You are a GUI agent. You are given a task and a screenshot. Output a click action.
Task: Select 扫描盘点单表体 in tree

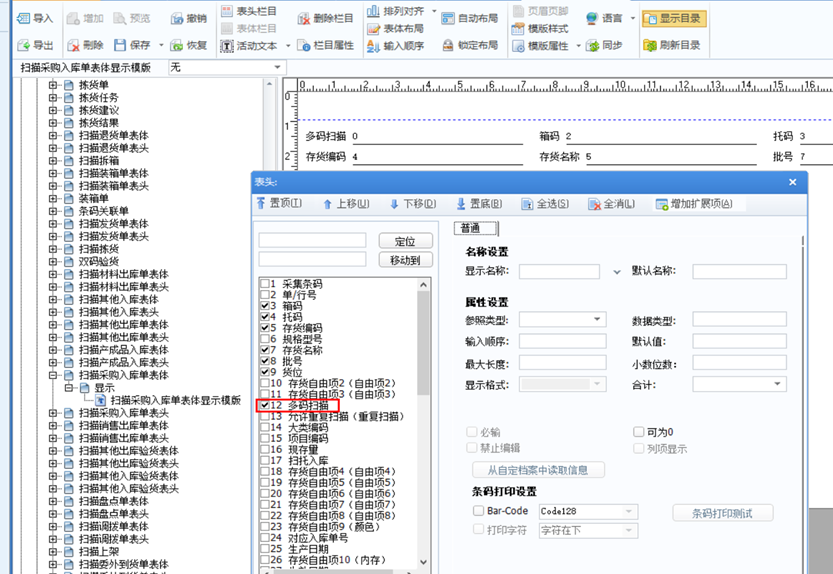(x=114, y=502)
